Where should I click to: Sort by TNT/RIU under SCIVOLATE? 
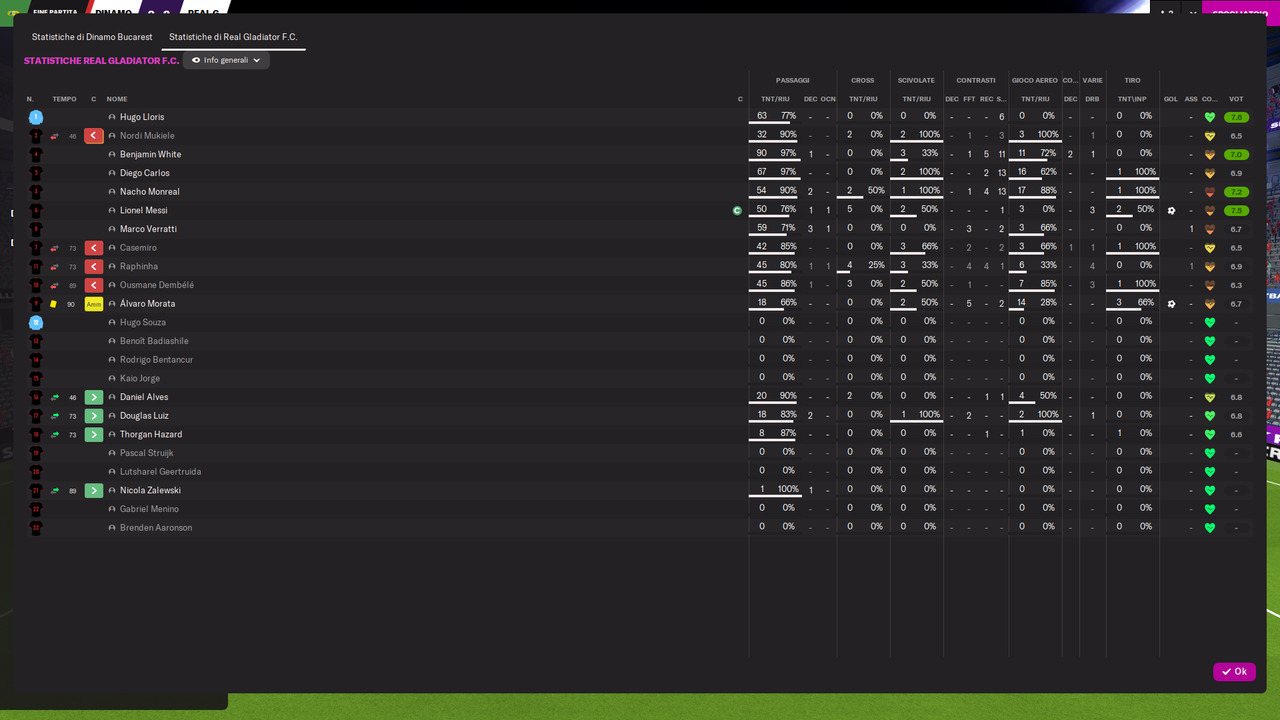pyautogui.click(x=916, y=99)
